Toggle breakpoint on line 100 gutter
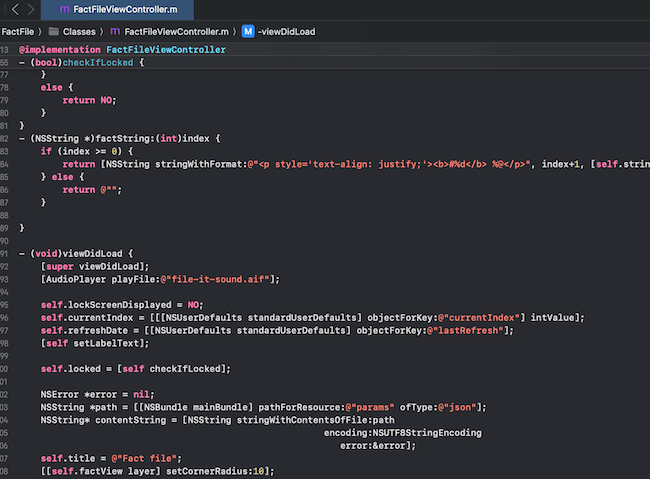The width and height of the screenshot is (650, 479). click(x=7, y=369)
